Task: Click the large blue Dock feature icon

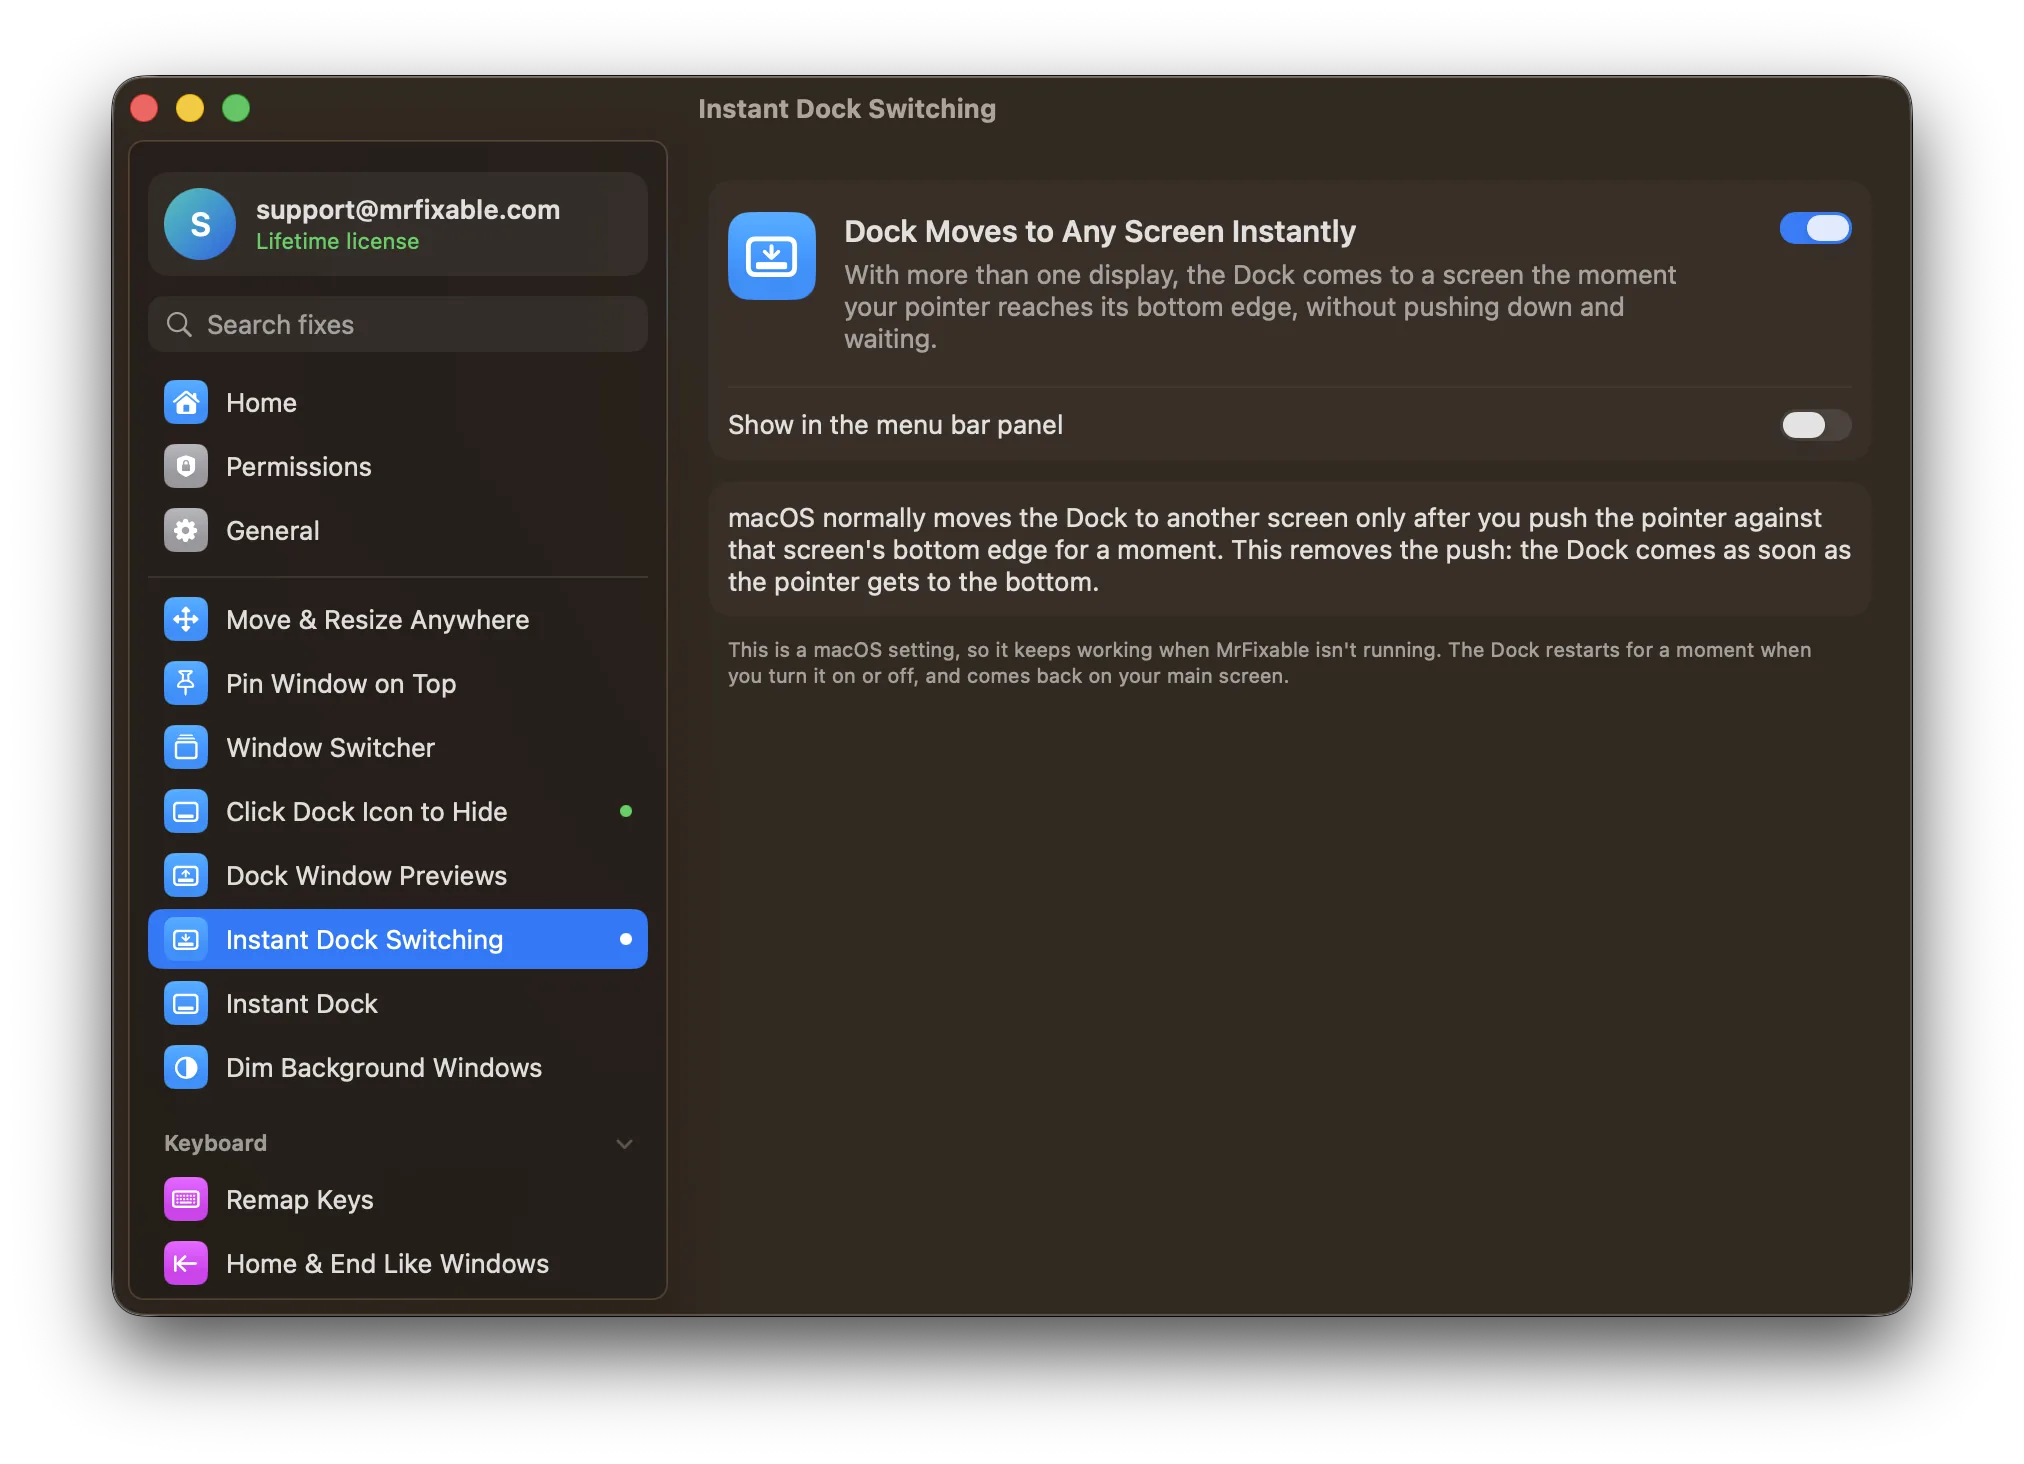Action: (x=772, y=256)
